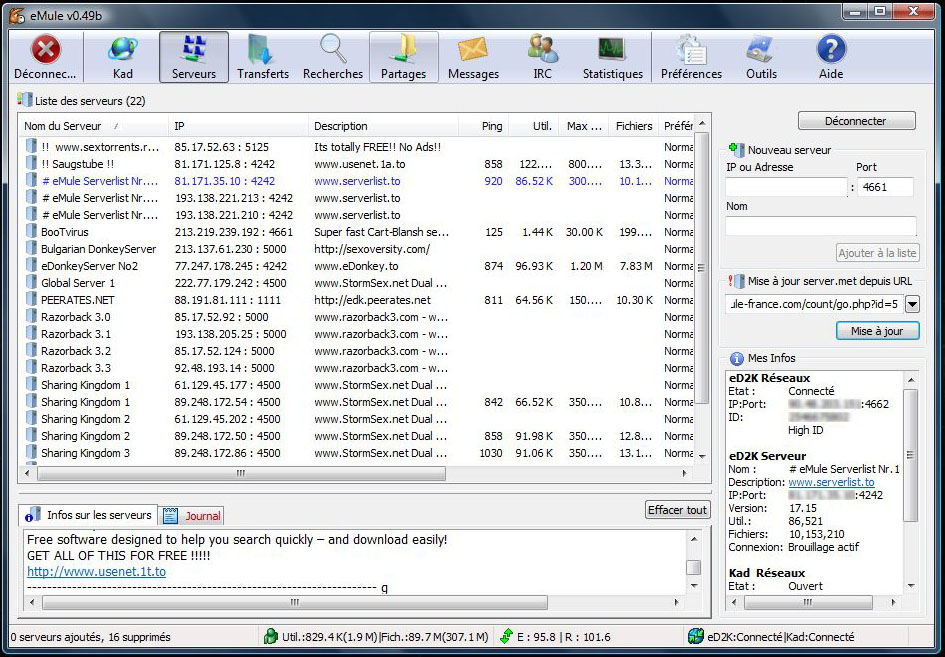
Task: Switch to the Journal tab
Action: click(193, 516)
